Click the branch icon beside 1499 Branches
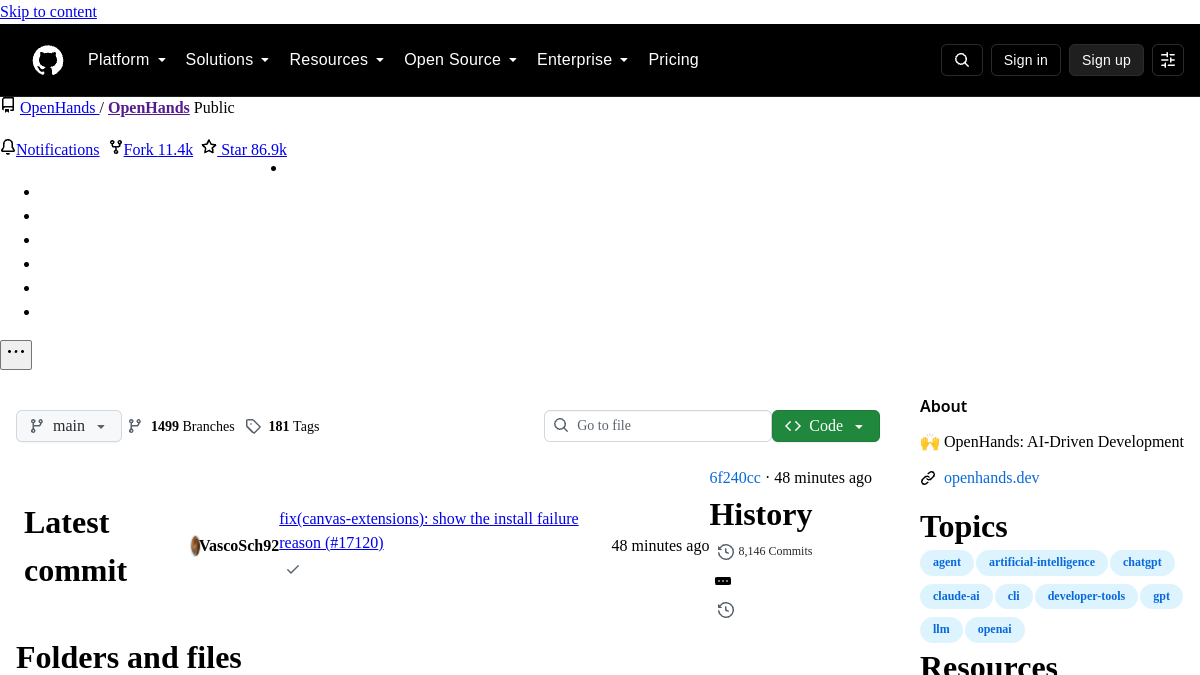Viewport: 1200px width, 675px height. (135, 426)
